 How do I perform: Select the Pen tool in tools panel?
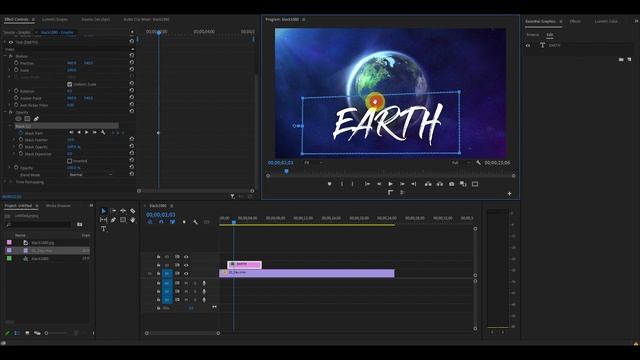(113, 220)
